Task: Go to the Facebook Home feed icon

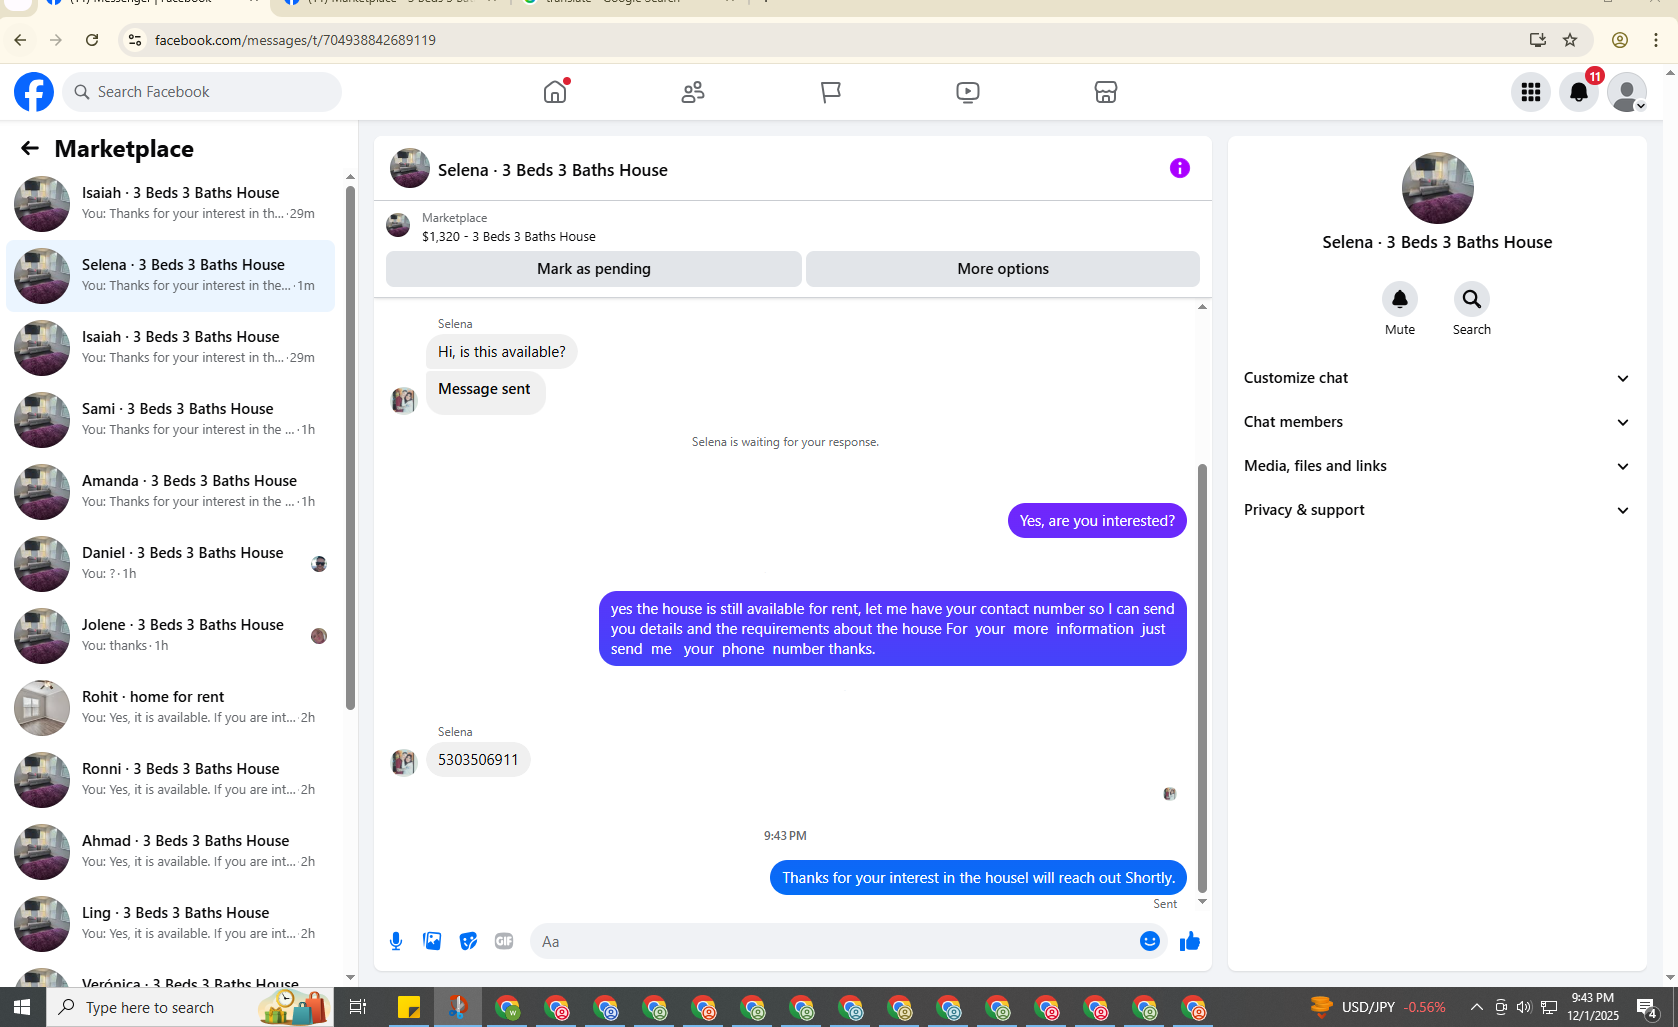Action: click(x=555, y=92)
